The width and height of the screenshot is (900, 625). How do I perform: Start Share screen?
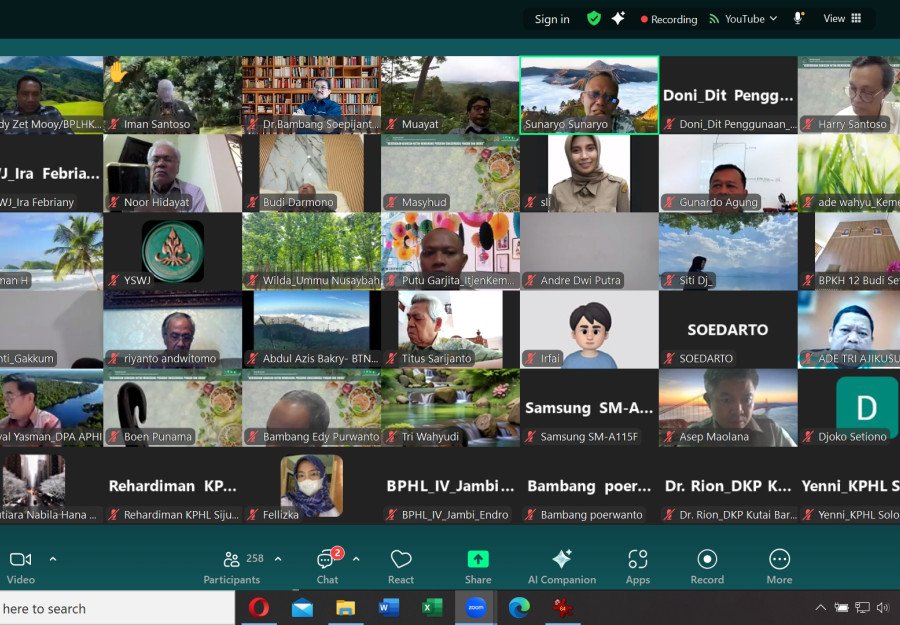pyautogui.click(x=478, y=565)
